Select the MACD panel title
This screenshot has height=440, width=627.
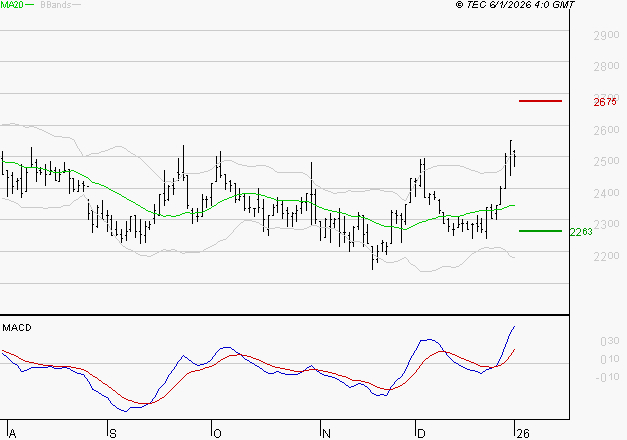point(17,327)
